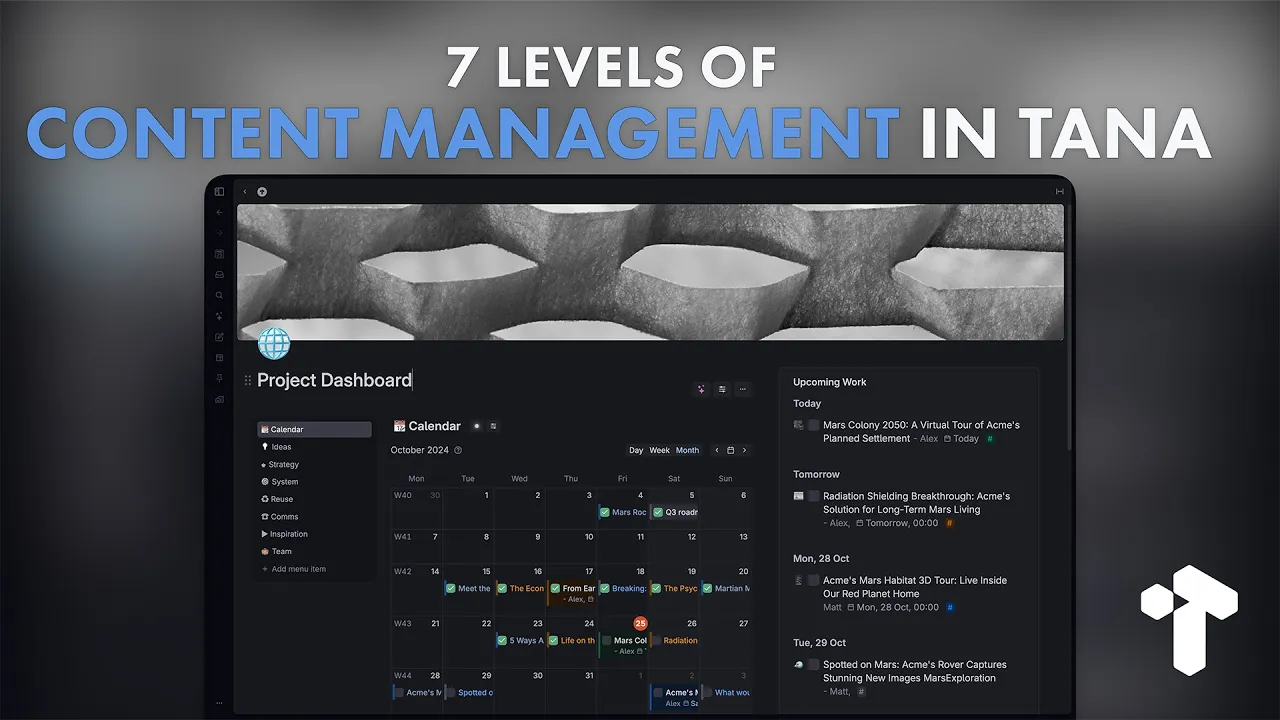Open today's calendar icon in left rail

point(219,254)
